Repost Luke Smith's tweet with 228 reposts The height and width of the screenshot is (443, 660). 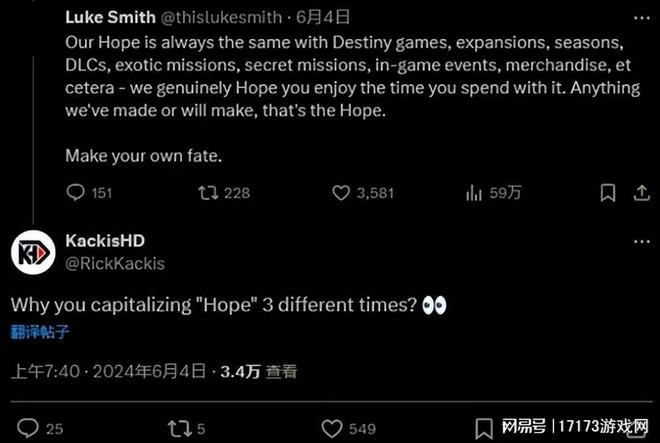(207, 193)
